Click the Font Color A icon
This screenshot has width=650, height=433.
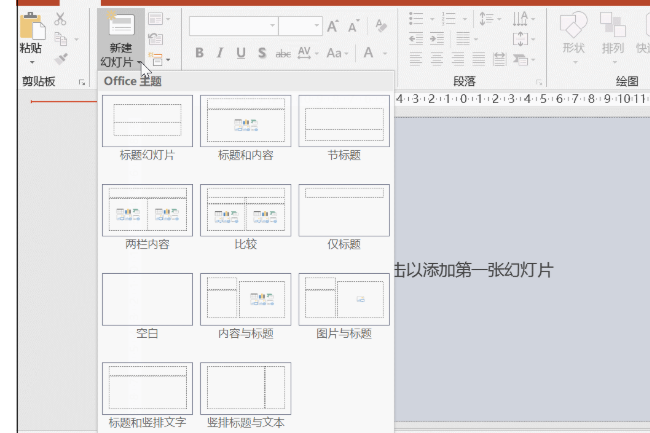pyautogui.click(x=369, y=53)
